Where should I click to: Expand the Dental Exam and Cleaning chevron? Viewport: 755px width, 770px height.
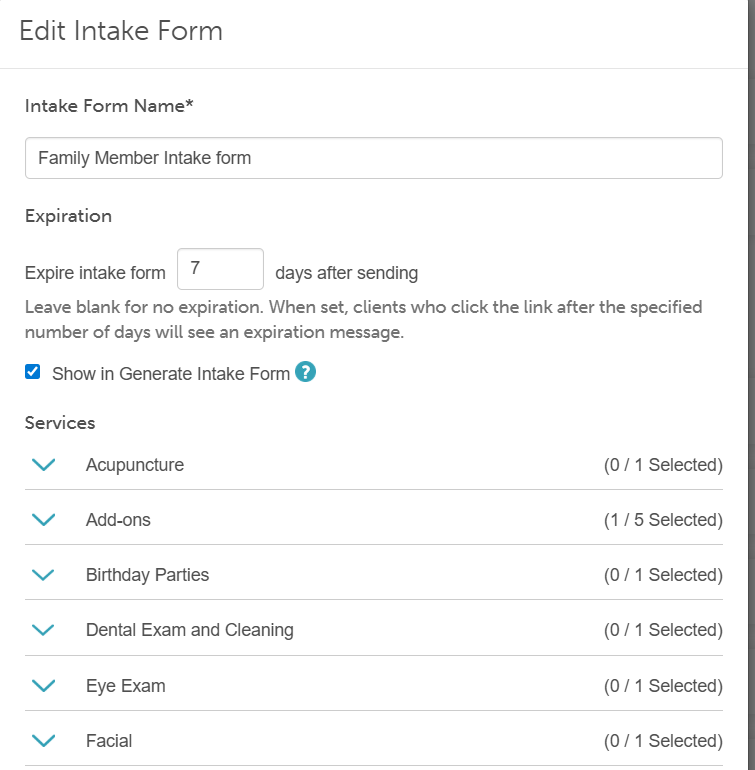tap(43, 630)
